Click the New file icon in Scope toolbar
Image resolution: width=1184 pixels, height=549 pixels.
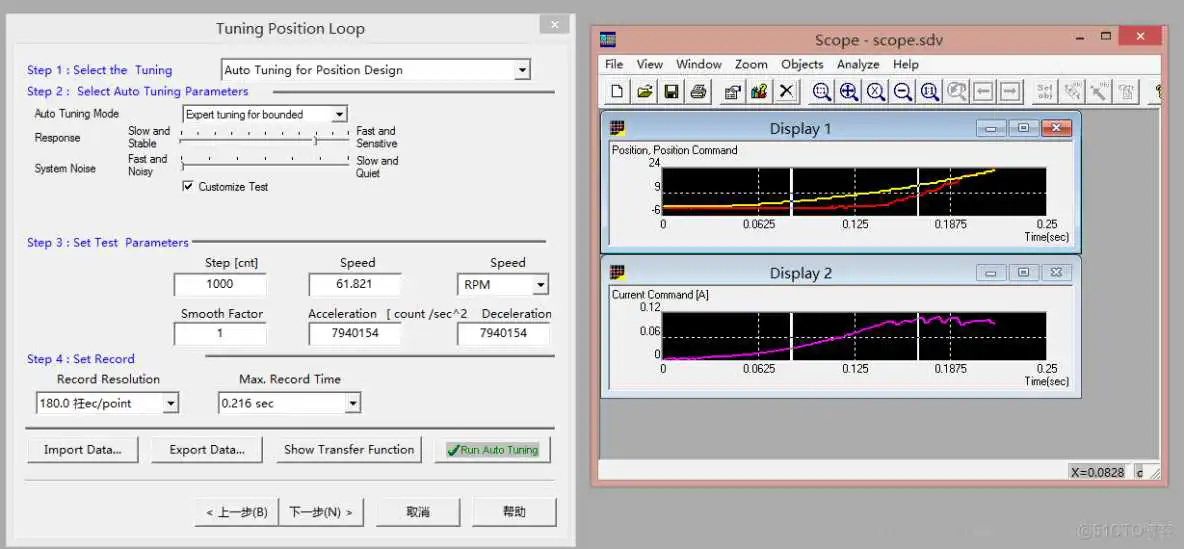coord(617,91)
